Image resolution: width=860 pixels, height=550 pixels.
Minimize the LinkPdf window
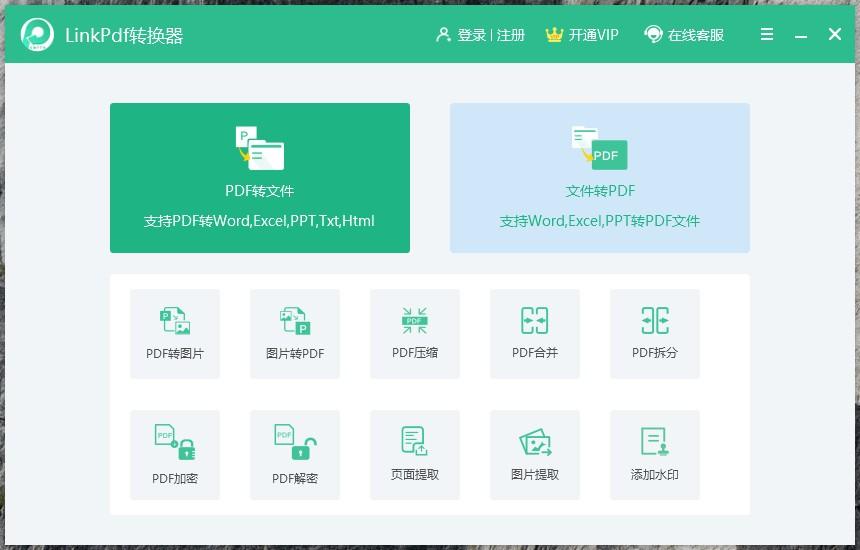click(x=801, y=37)
